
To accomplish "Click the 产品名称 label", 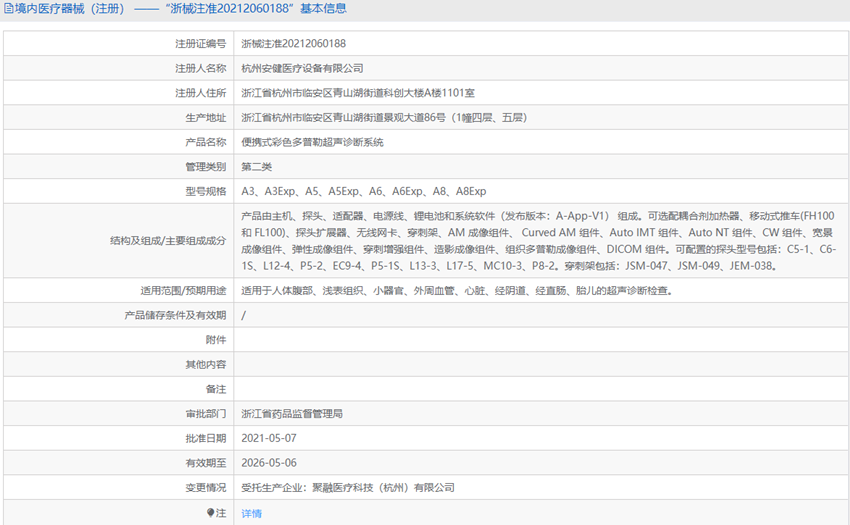I will [x=205, y=142].
